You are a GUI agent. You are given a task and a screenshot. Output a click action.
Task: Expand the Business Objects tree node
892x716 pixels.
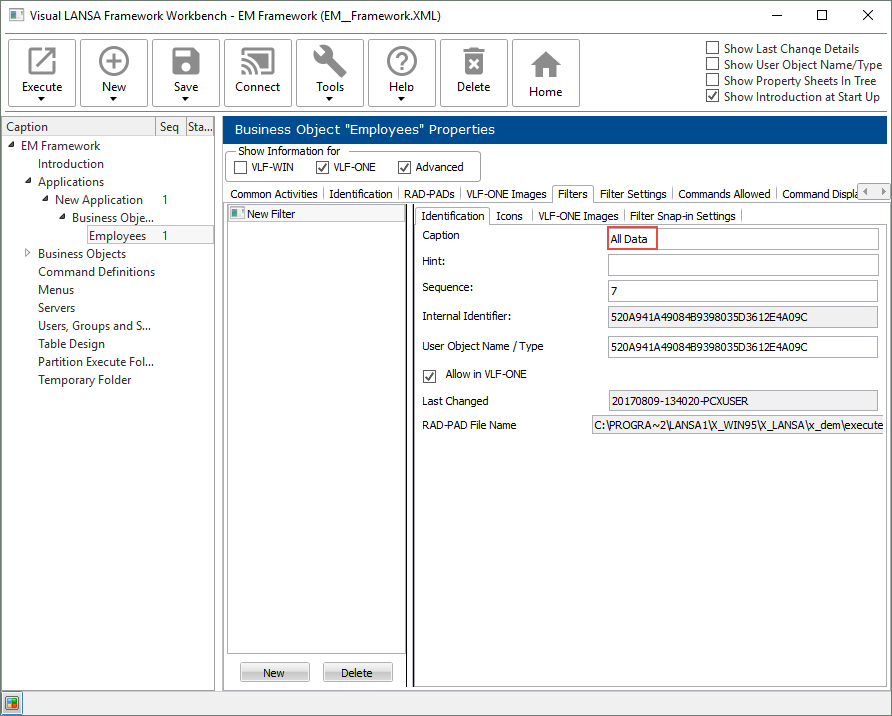(x=27, y=253)
